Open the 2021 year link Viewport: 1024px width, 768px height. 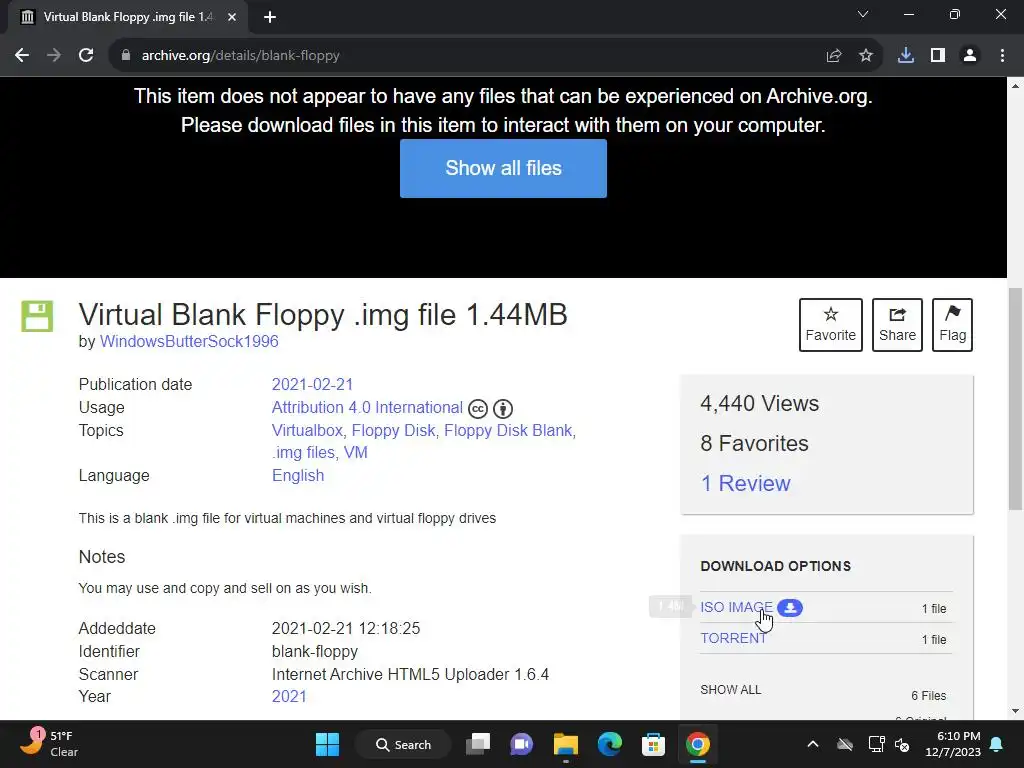289,696
